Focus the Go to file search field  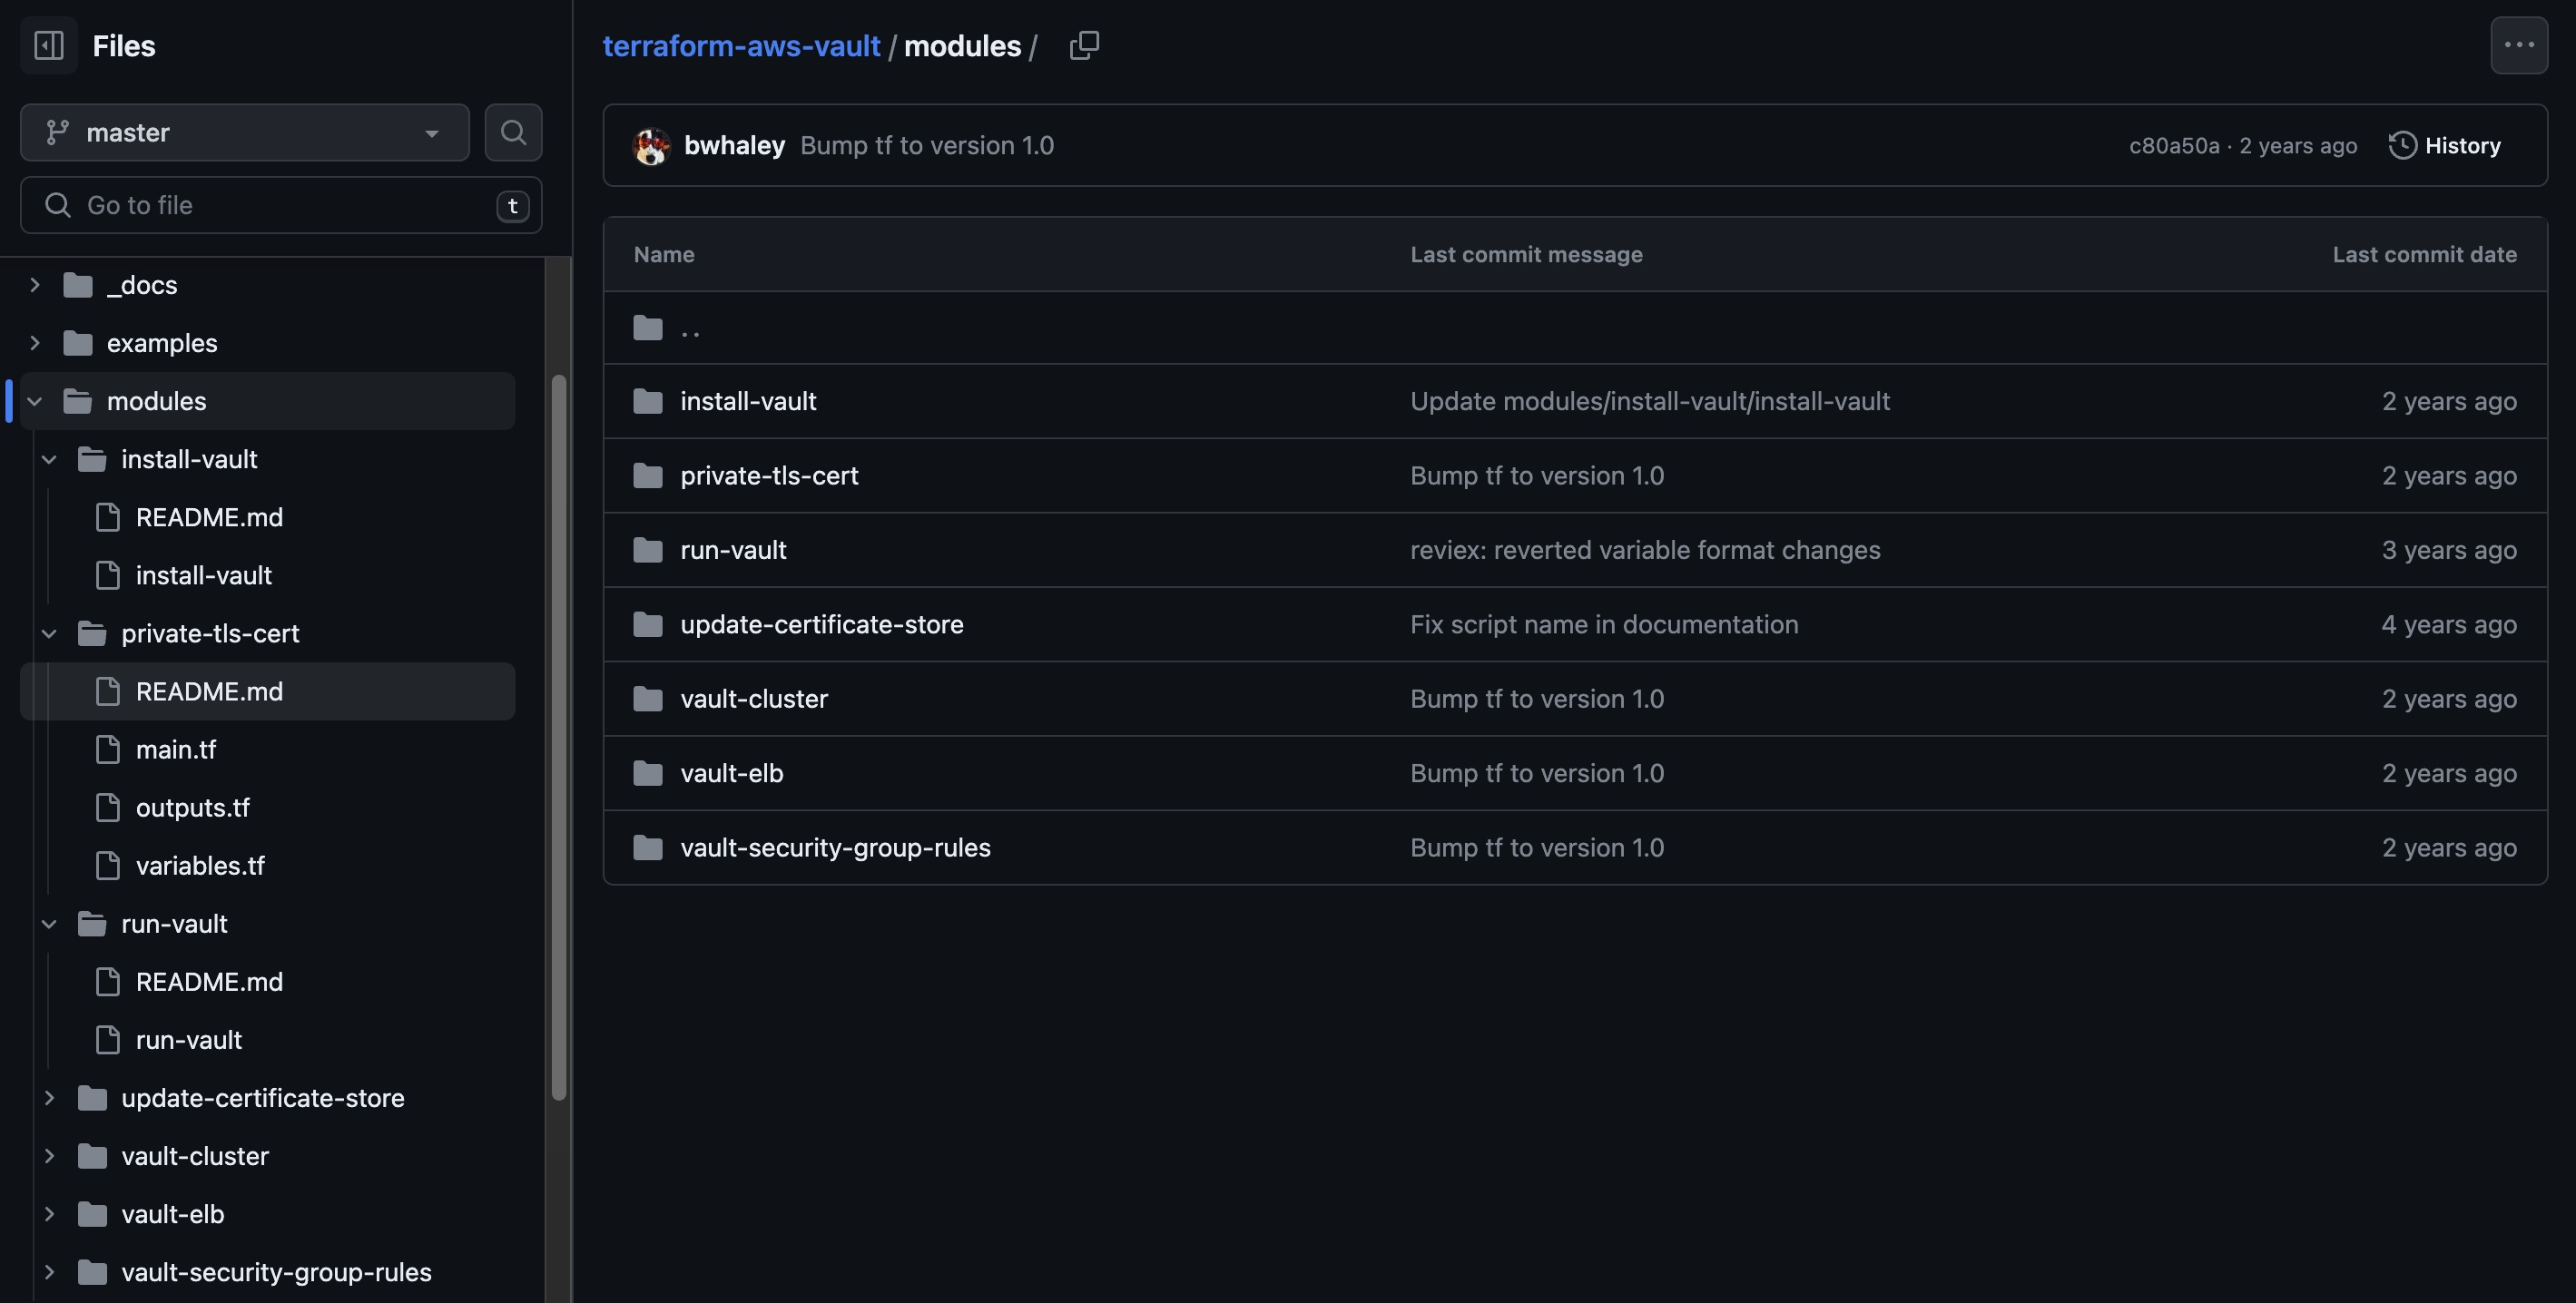(281, 205)
